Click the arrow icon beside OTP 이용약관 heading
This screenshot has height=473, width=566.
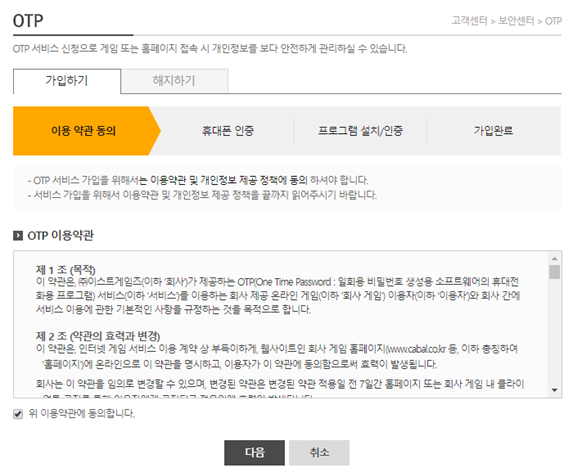(18, 236)
